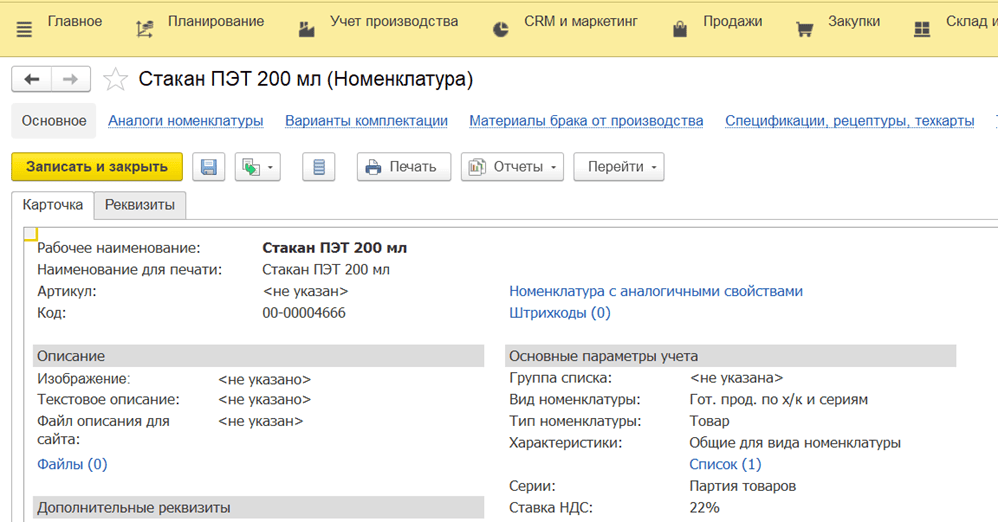998x522 pixels.
Task: Open the Список (1) characteristics link
Action: click(725, 464)
